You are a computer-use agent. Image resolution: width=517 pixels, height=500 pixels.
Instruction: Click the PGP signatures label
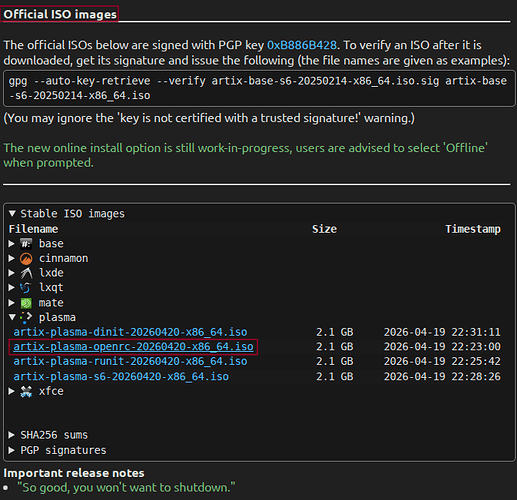coord(63,450)
